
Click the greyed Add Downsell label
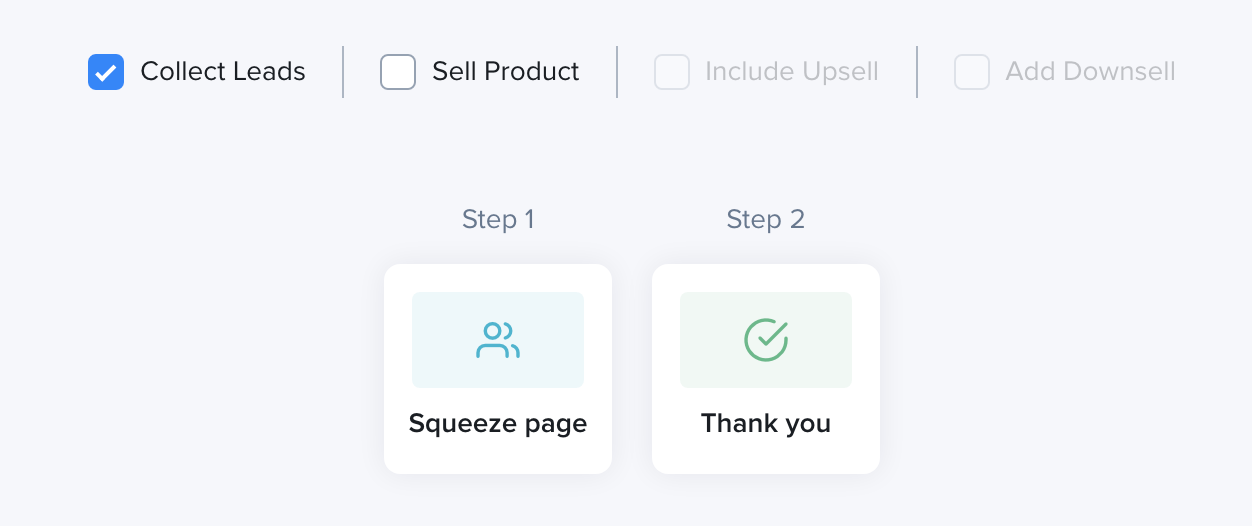pyautogui.click(x=1091, y=72)
